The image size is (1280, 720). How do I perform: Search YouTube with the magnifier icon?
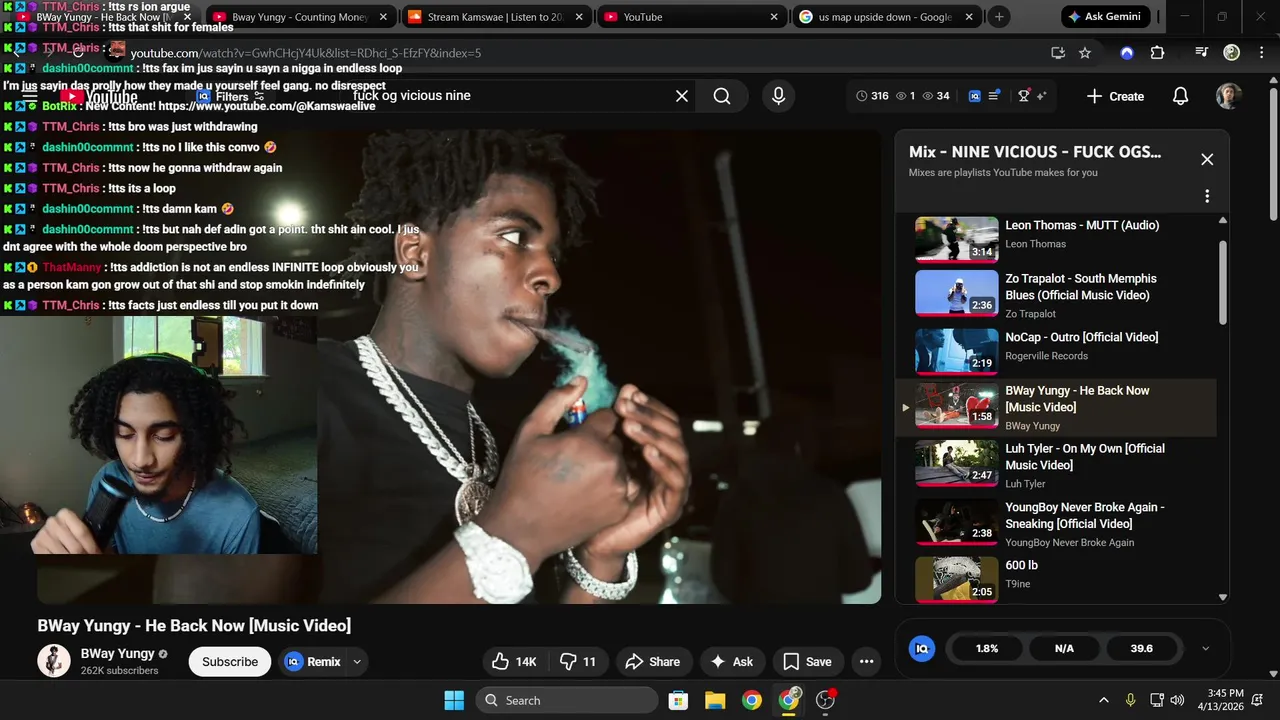(x=722, y=96)
